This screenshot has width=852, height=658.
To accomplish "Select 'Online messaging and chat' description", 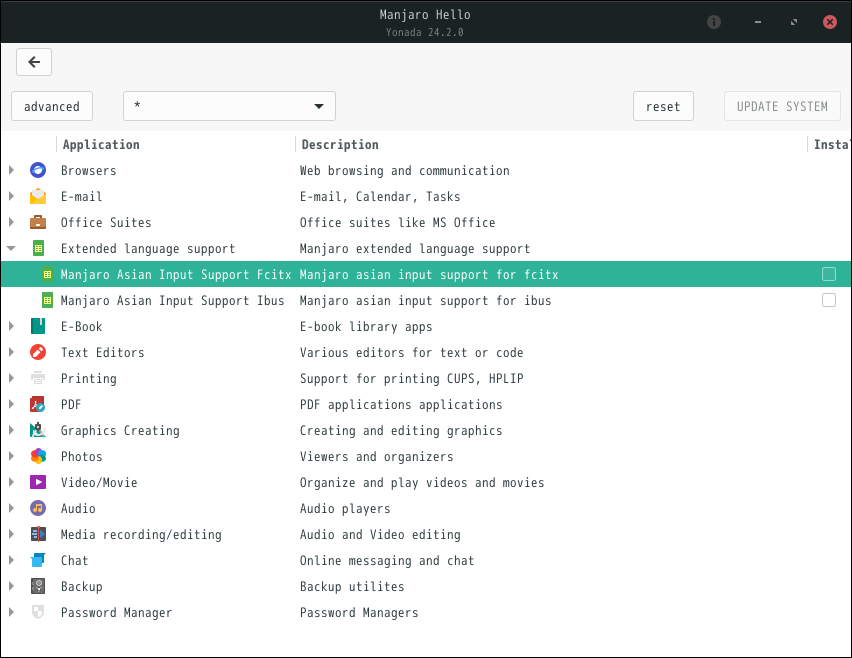I will [x=387, y=561].
